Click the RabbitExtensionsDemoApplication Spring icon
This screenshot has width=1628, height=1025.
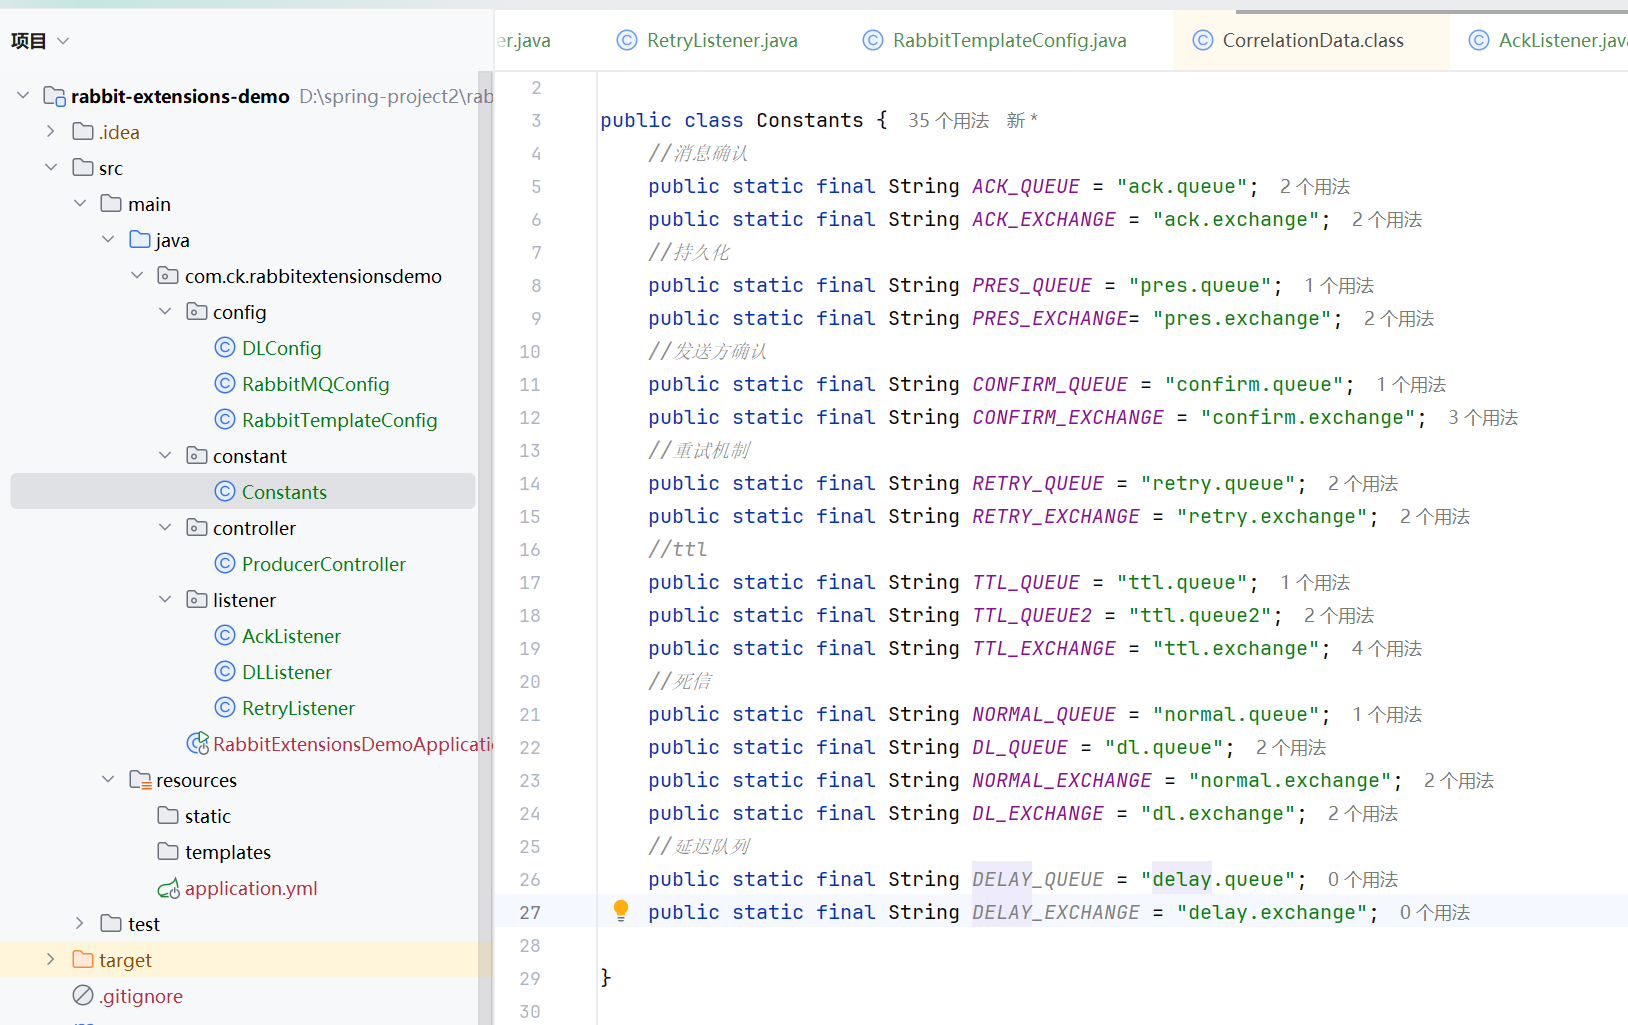tap(198, 743)
